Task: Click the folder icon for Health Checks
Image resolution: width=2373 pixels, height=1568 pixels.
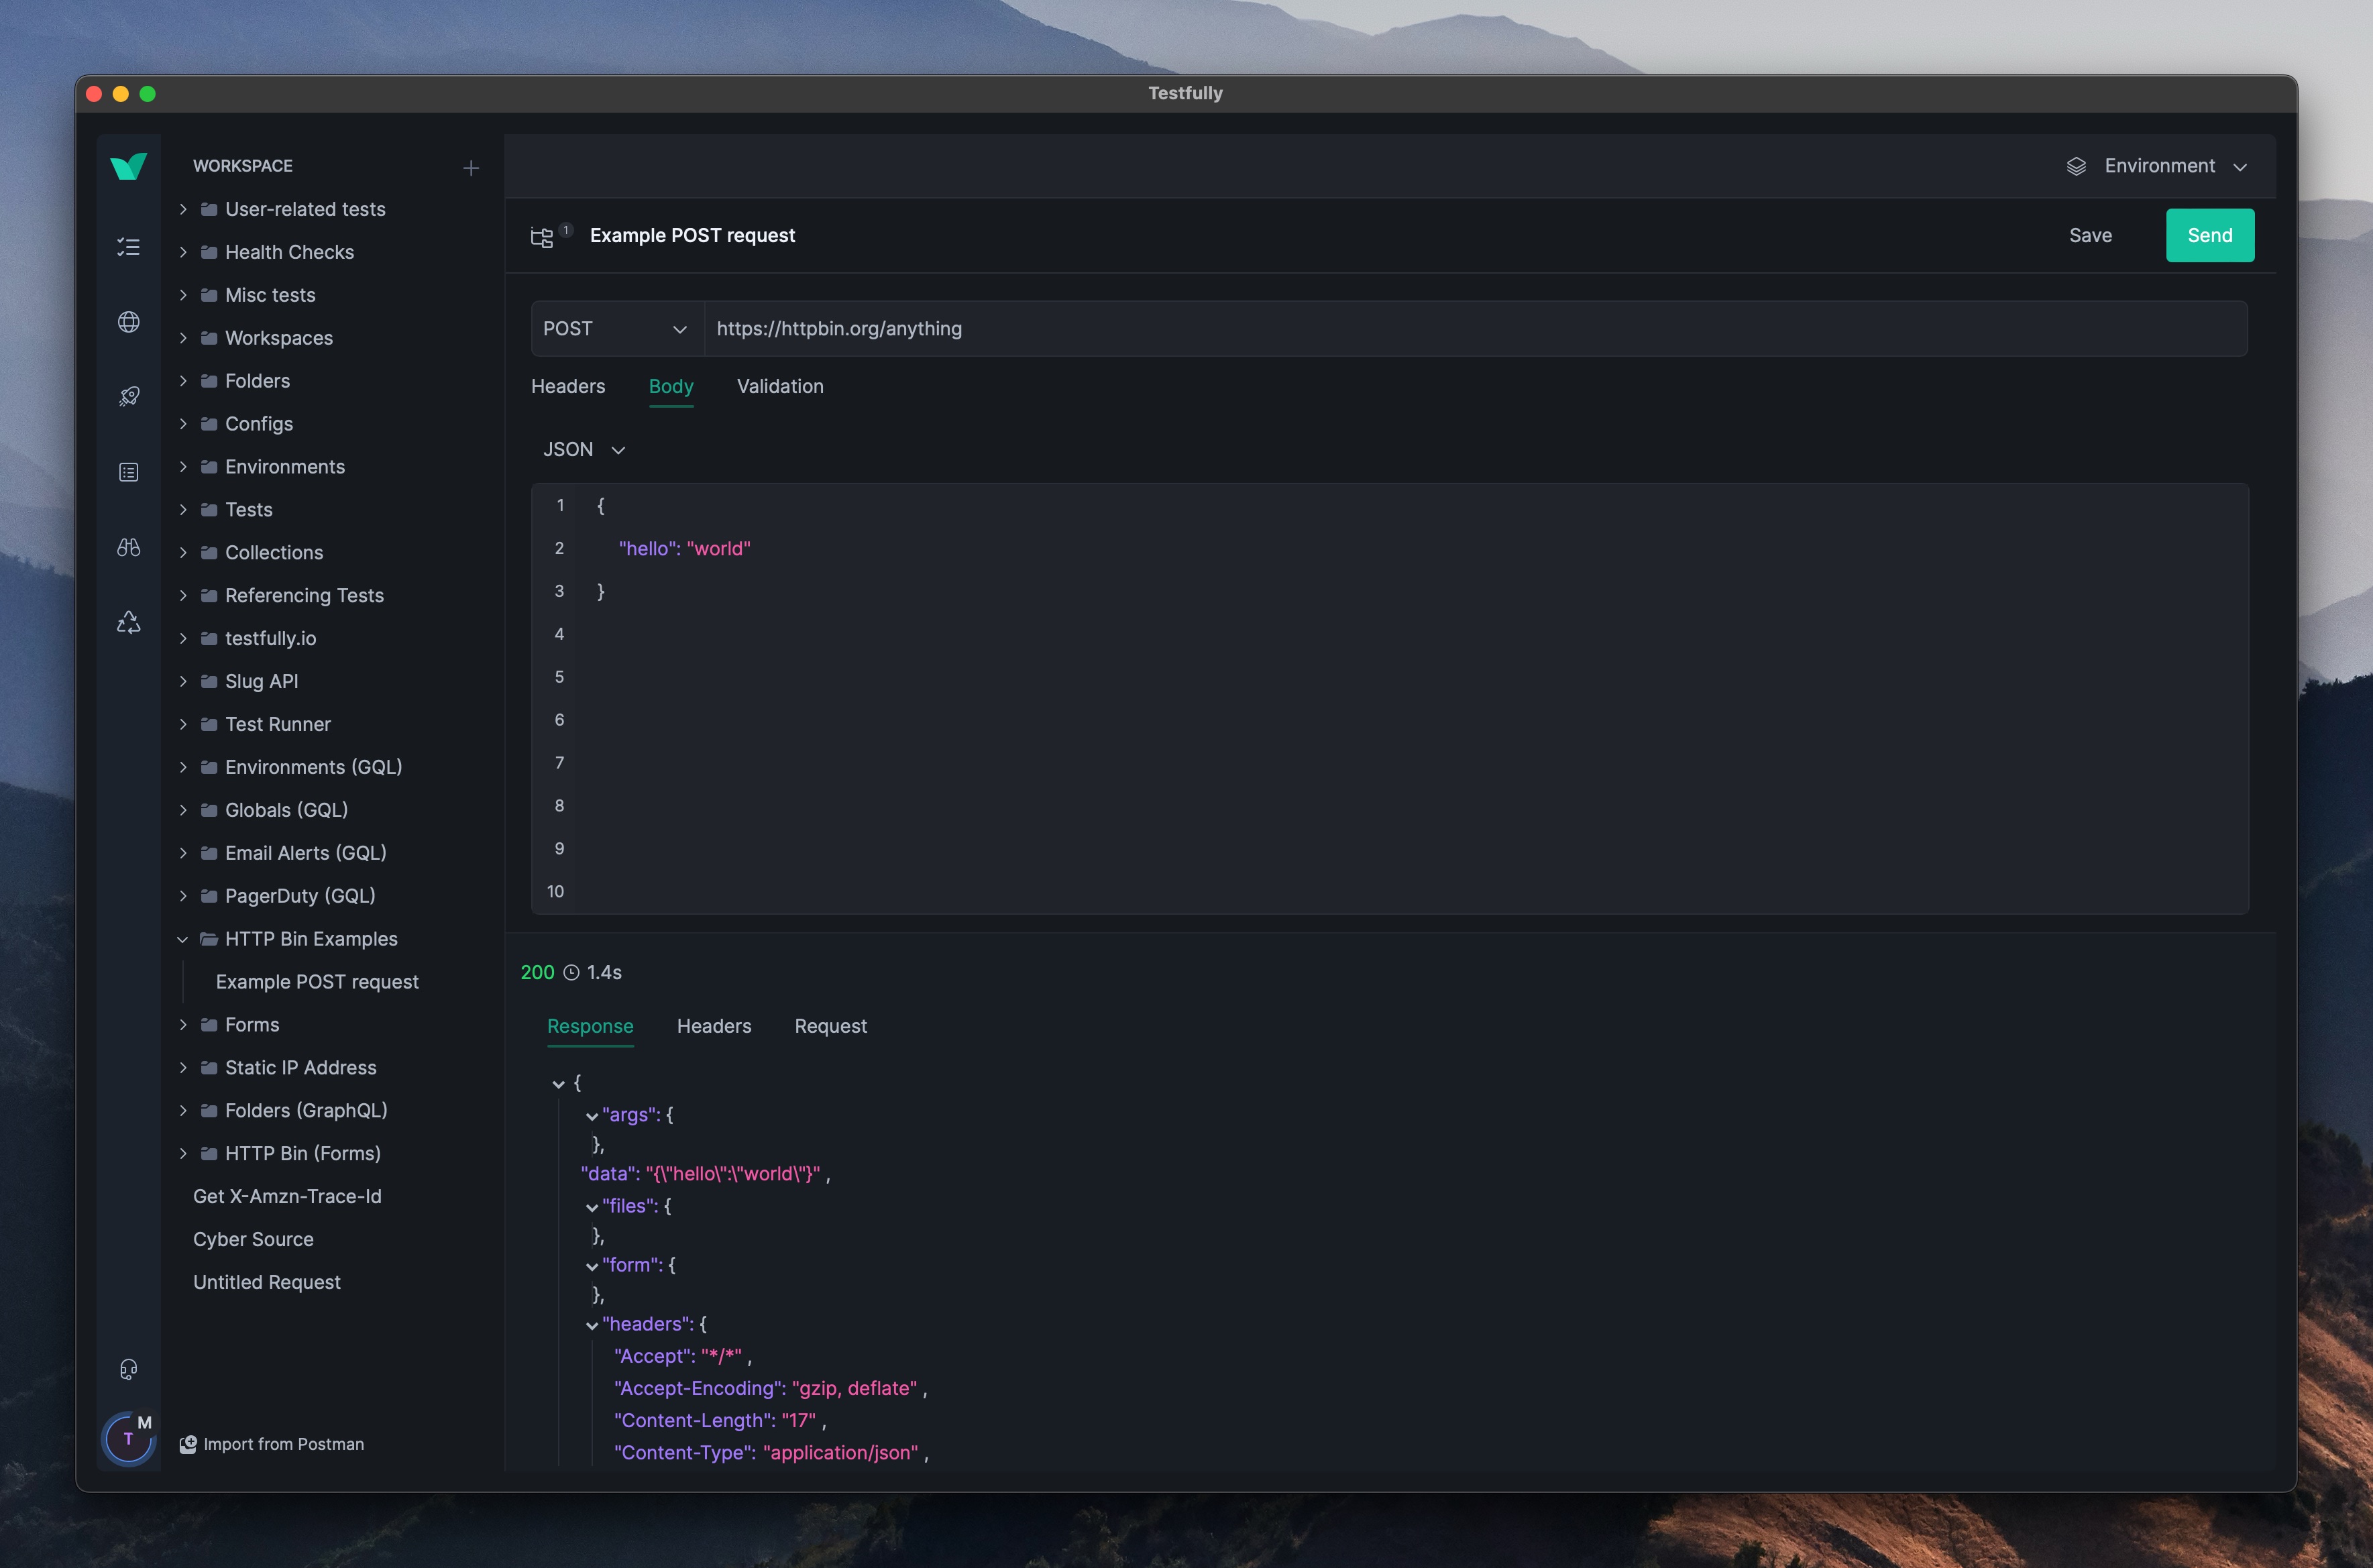Action: pyautogui.click(x=209, y=252)
